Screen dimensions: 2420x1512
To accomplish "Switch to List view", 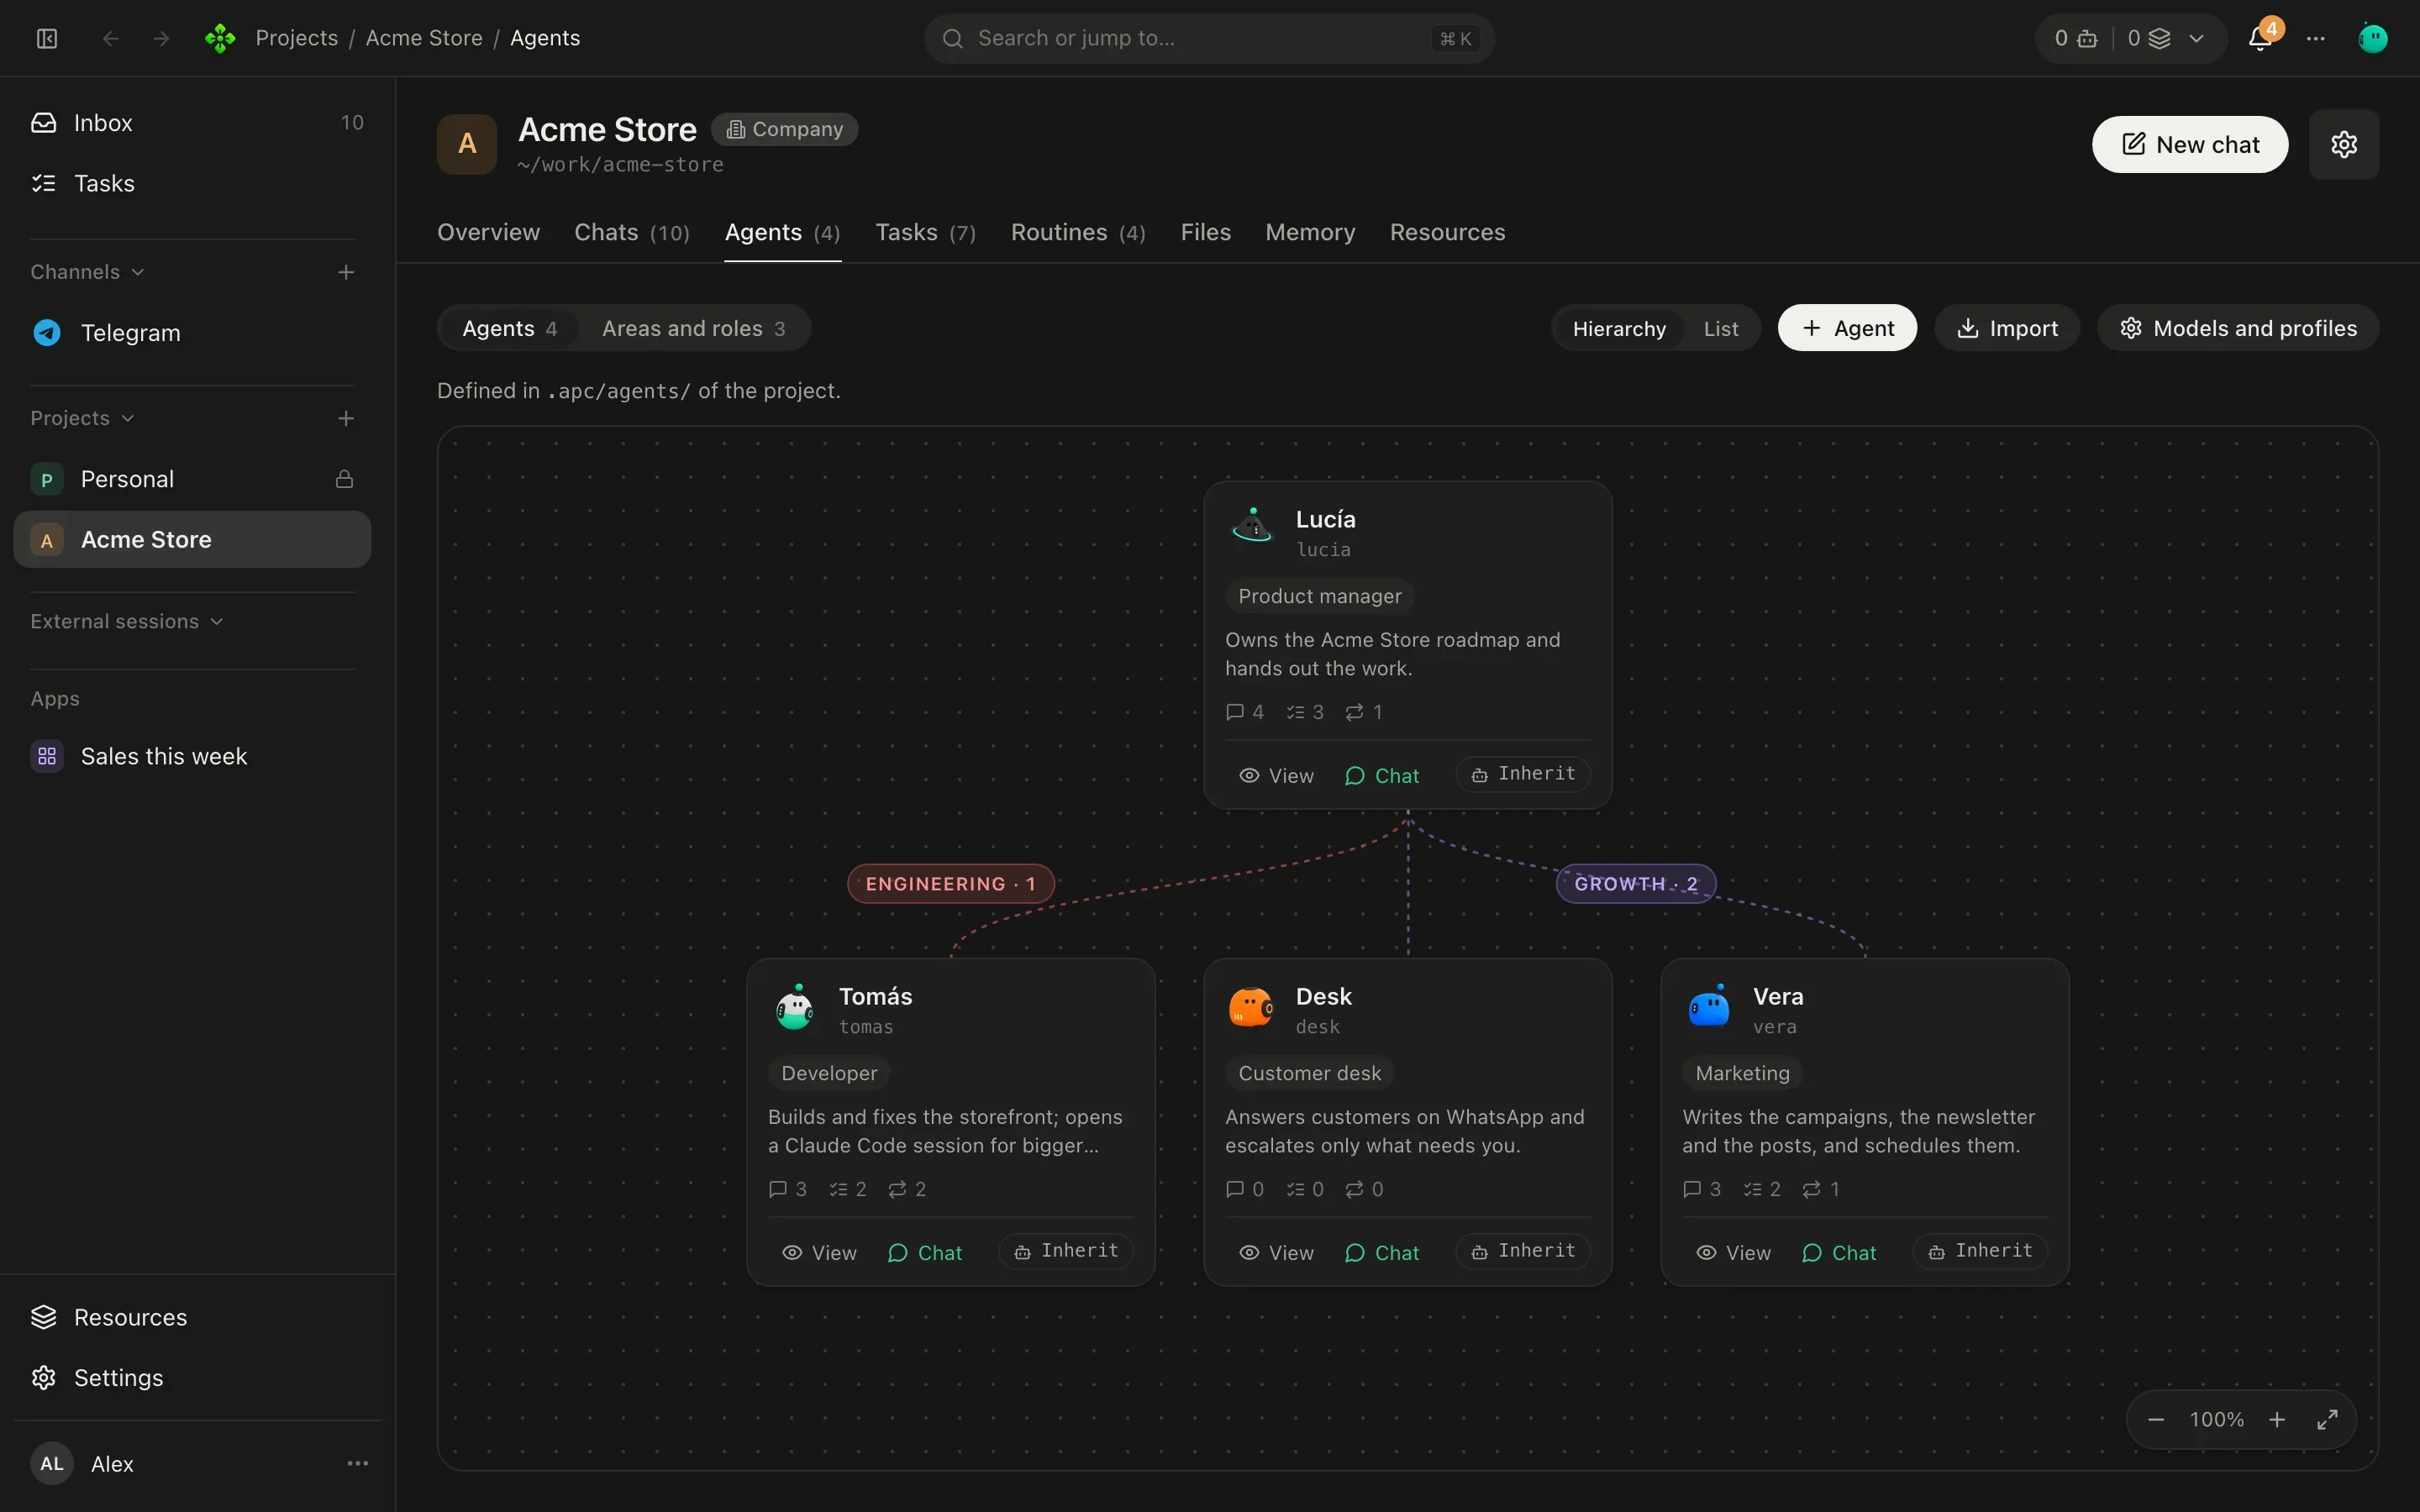I will (x=1721, y=328).
